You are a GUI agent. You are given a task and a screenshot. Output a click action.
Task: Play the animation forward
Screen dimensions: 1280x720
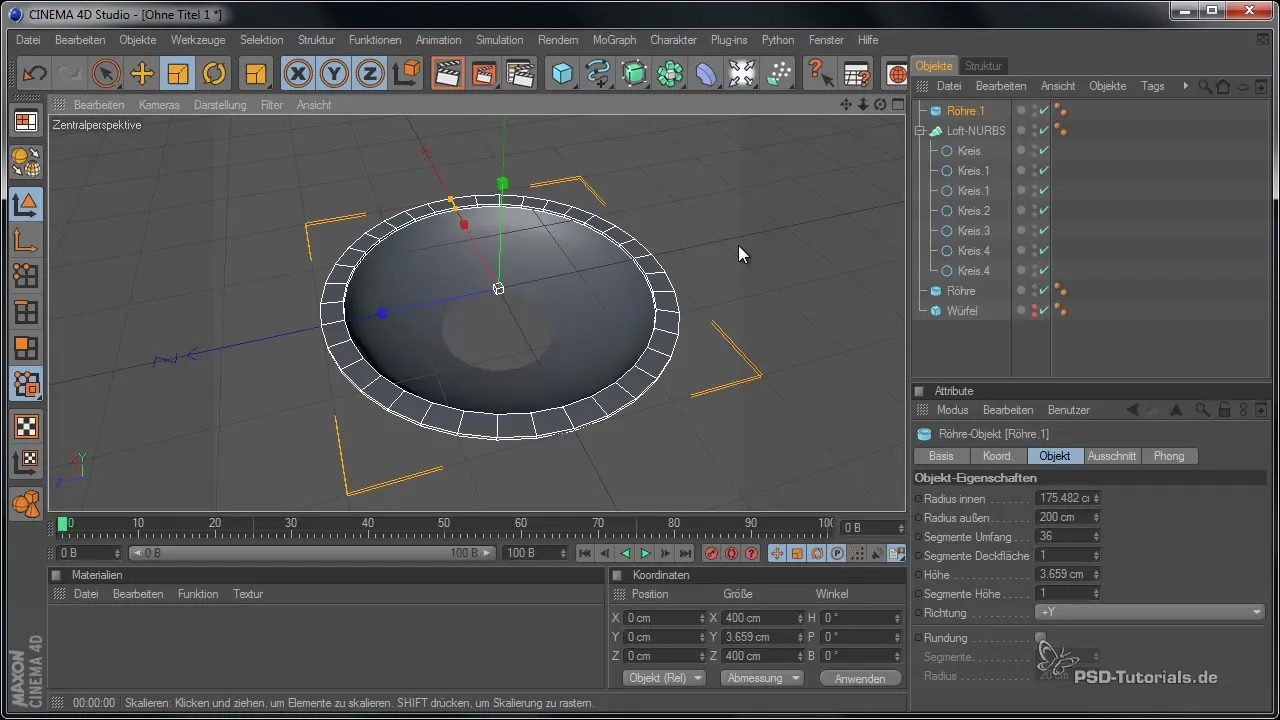[645, 554]
